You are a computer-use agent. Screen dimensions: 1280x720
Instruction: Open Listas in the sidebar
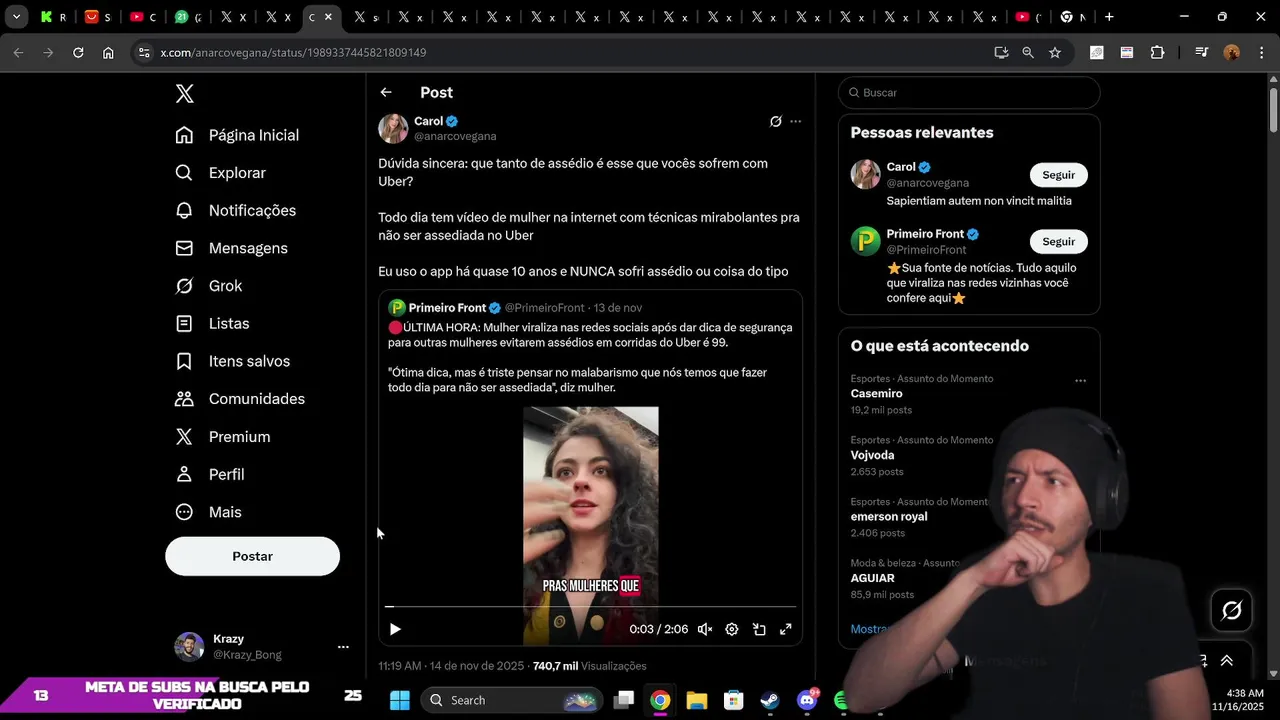[213, 323]
